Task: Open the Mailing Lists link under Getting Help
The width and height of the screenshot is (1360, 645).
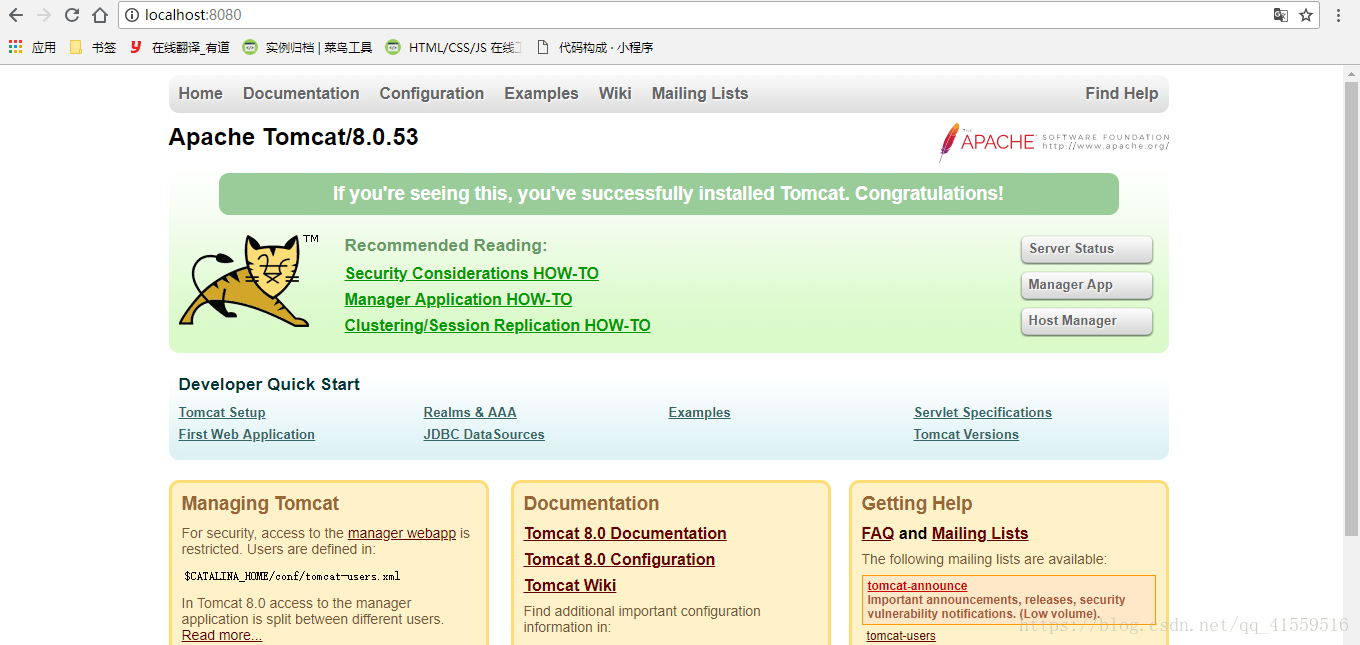Action: coord(980,534)
